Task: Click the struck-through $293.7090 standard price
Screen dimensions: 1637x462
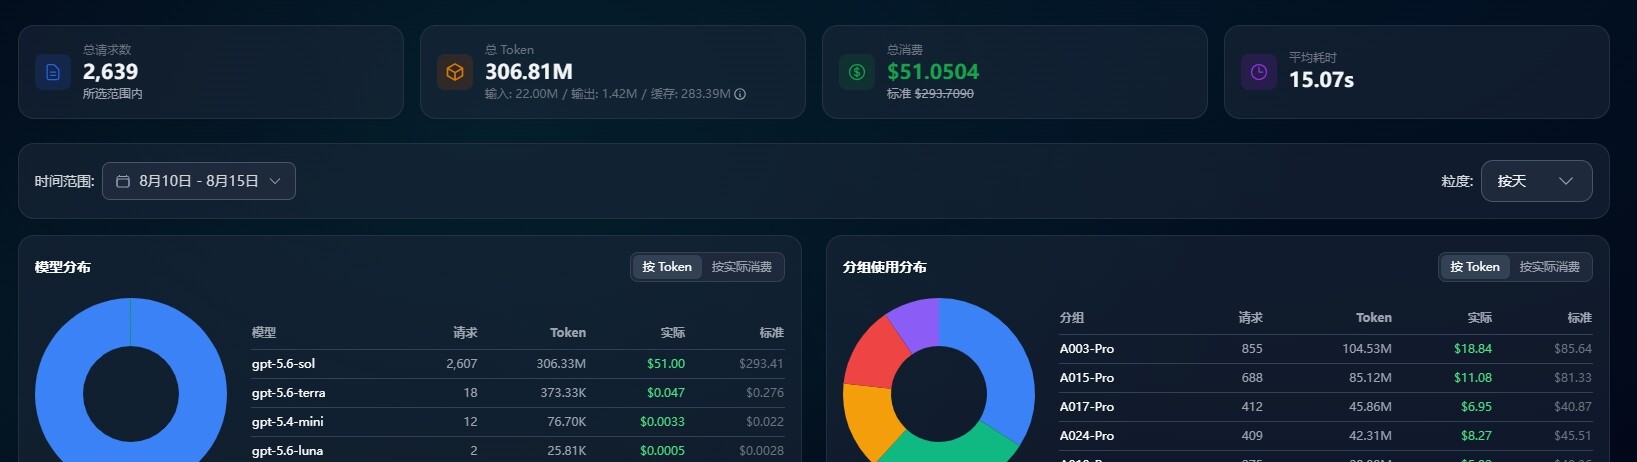Action: click(x=944, y=94)
